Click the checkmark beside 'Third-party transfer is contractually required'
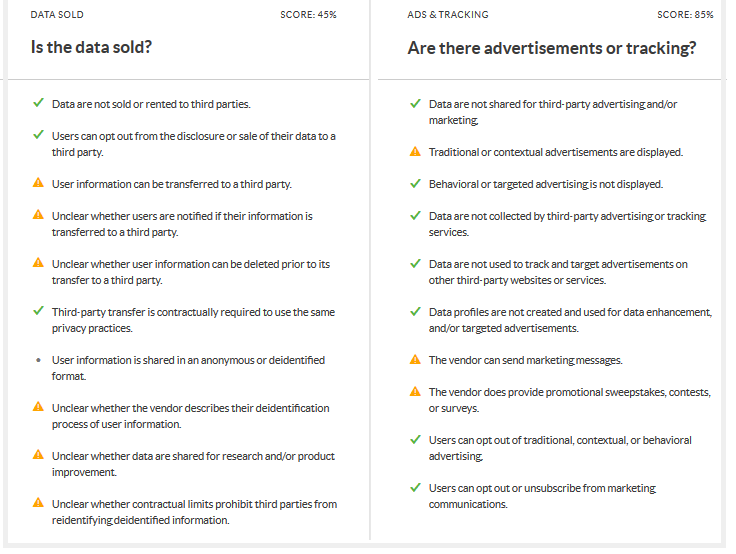The height and width of the screenshot is (554, 736). point(38,311)
